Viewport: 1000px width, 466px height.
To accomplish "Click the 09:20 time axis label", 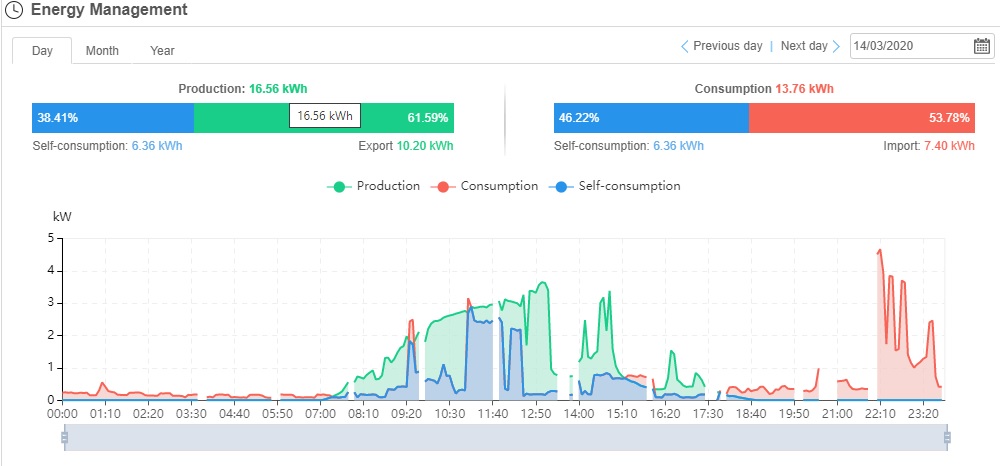I will 407,413.
